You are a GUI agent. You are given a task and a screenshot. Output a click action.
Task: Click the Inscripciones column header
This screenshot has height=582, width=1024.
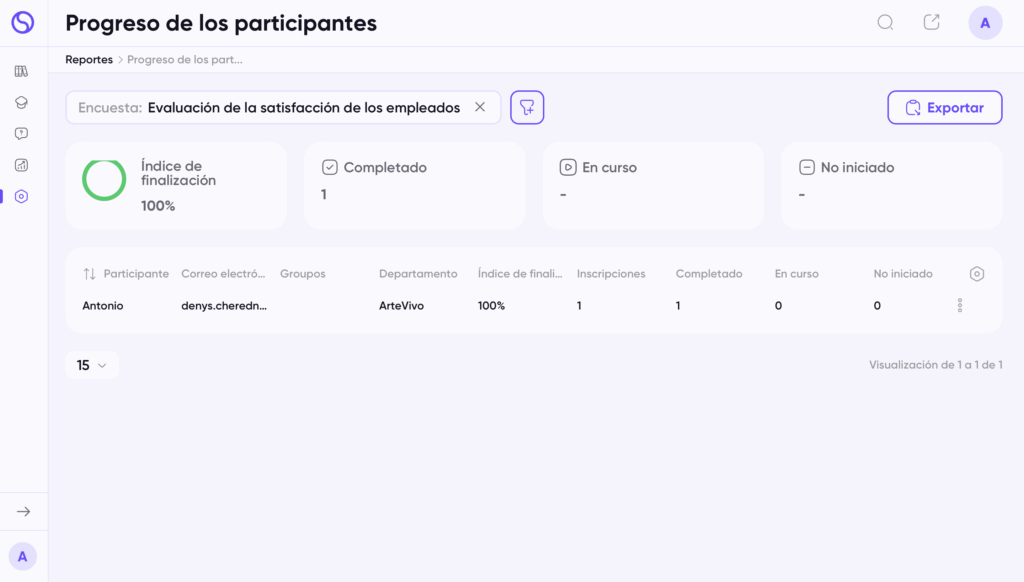(x=611, y=274)
